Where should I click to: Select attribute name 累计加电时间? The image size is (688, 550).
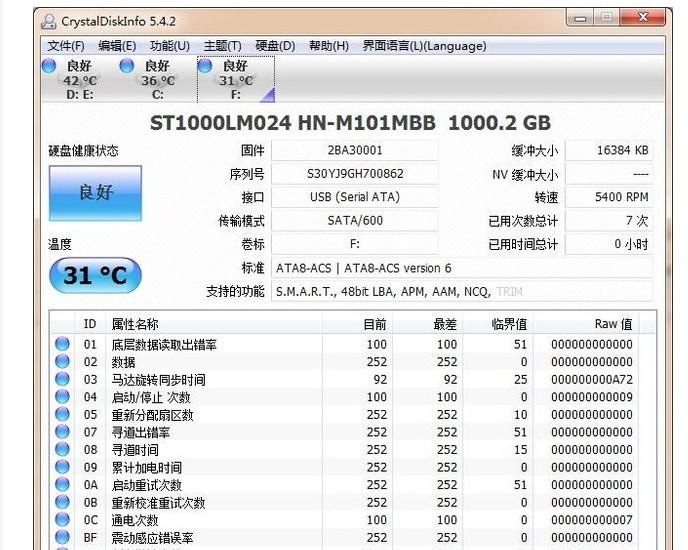click(147, 467)
